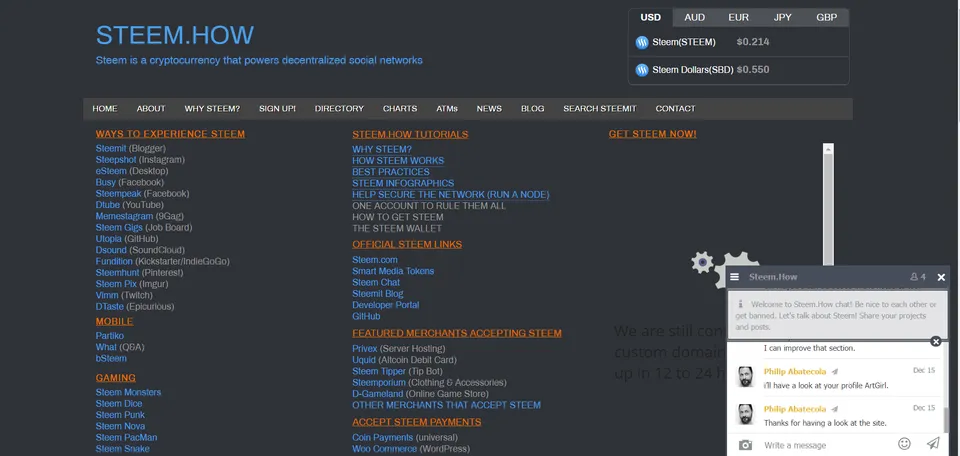960x456 pixels.
Task: Close the Steem.How chat widget
Action: 941,277
